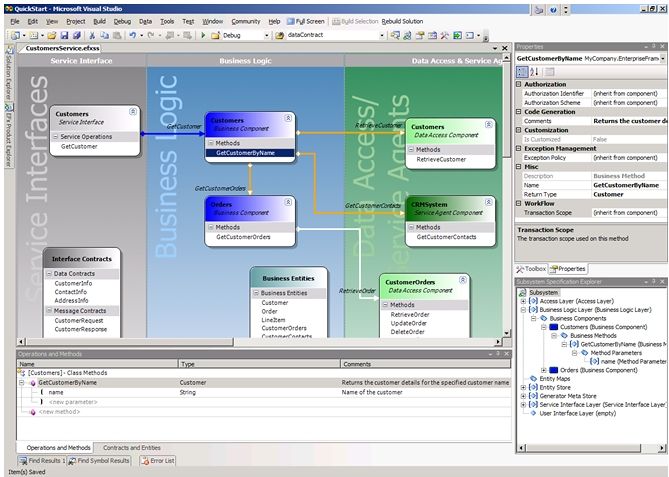Viewport: 669px width, 477px height.
Task: Select RetrieveCustomer method in Data Access Component
Action: (441, 159)
